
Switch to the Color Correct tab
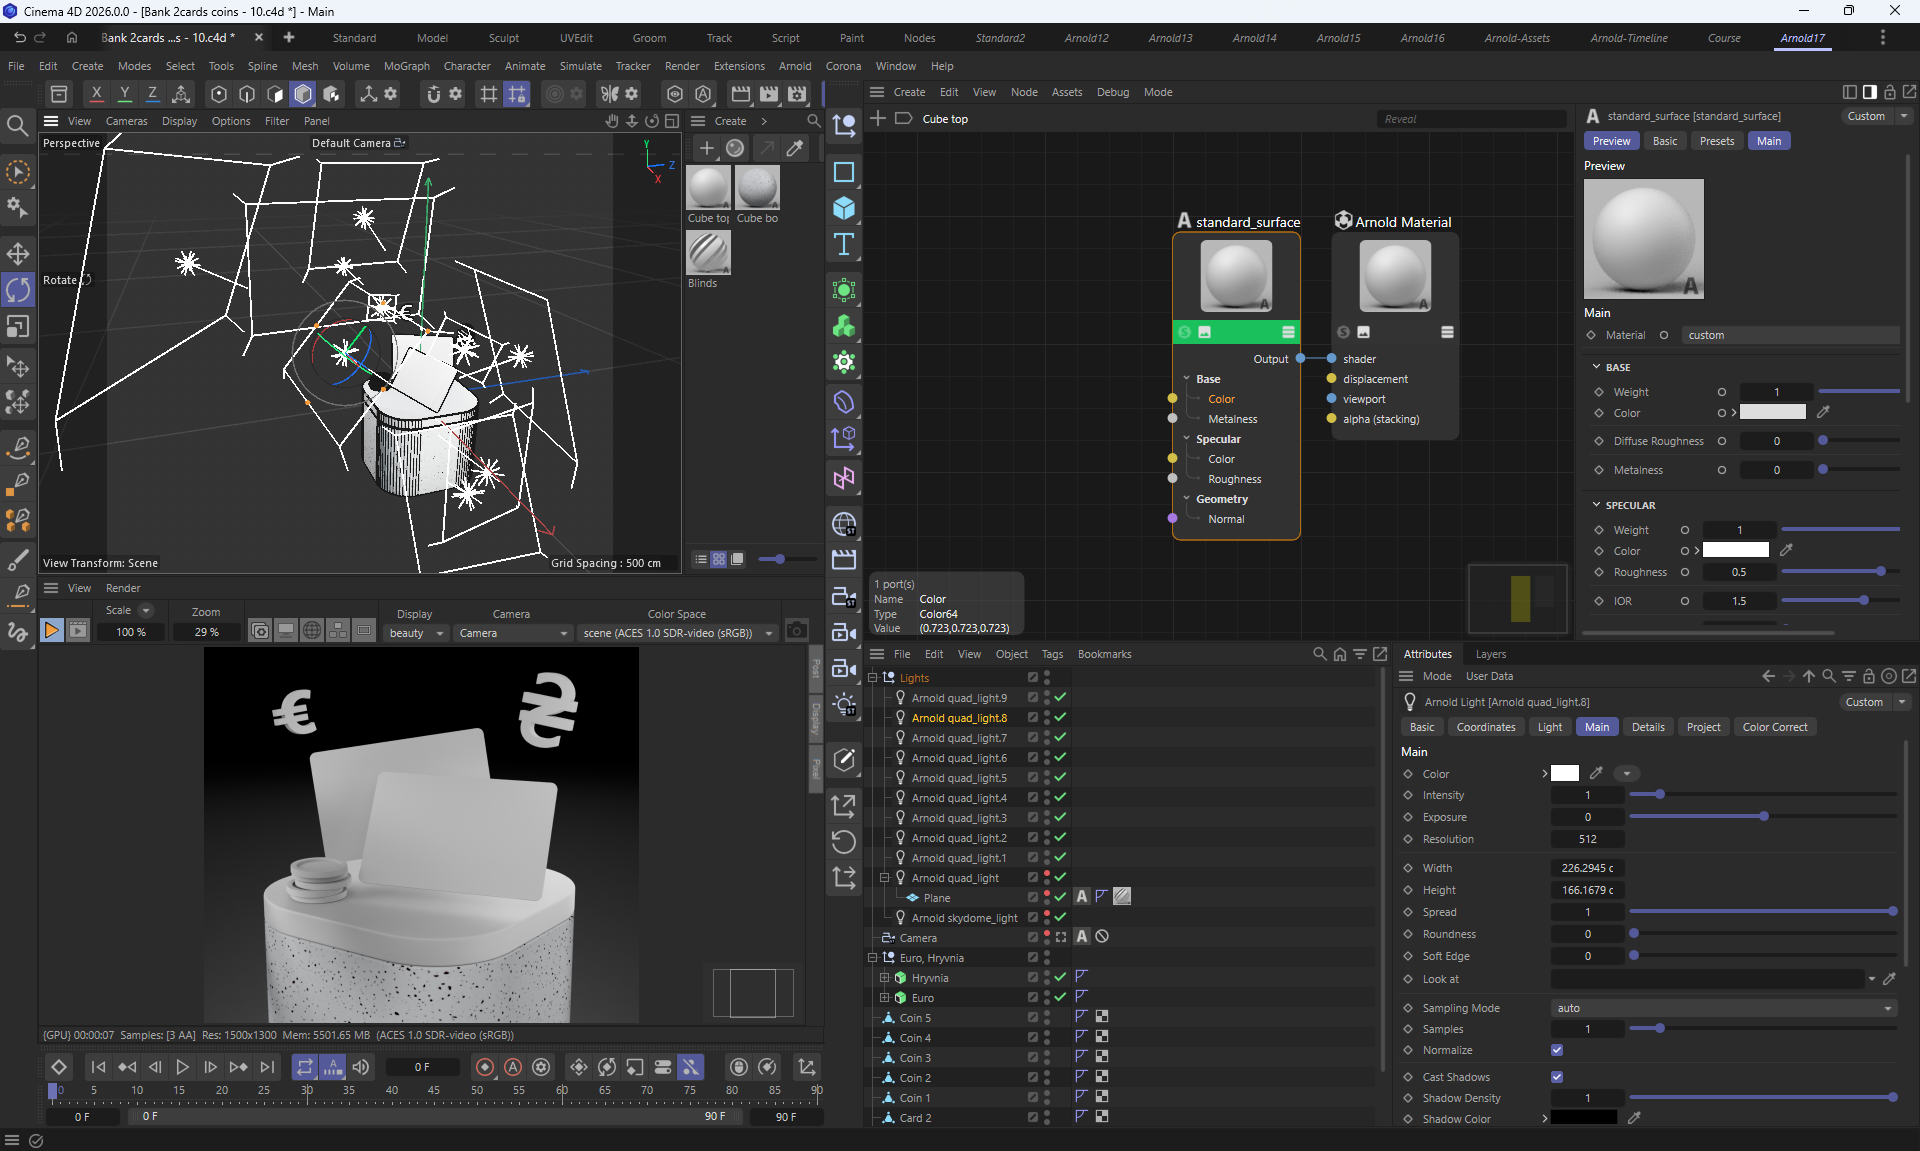(x=1774, y=727)
